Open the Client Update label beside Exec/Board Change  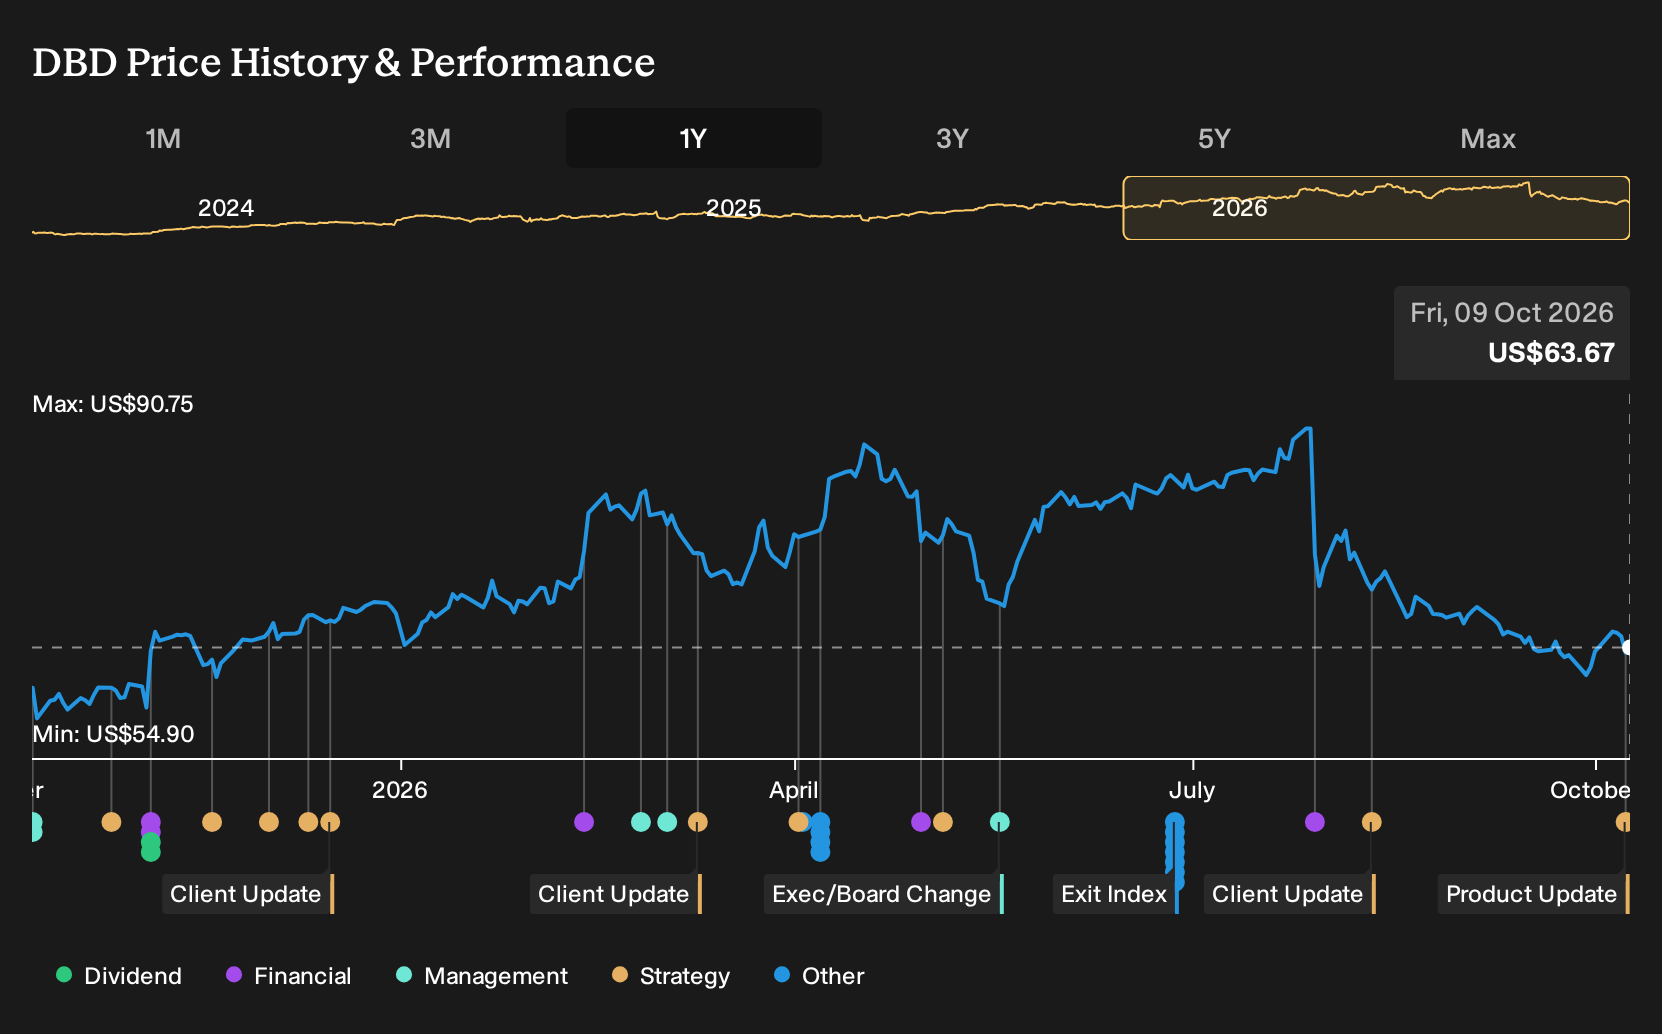click(616, 894)
